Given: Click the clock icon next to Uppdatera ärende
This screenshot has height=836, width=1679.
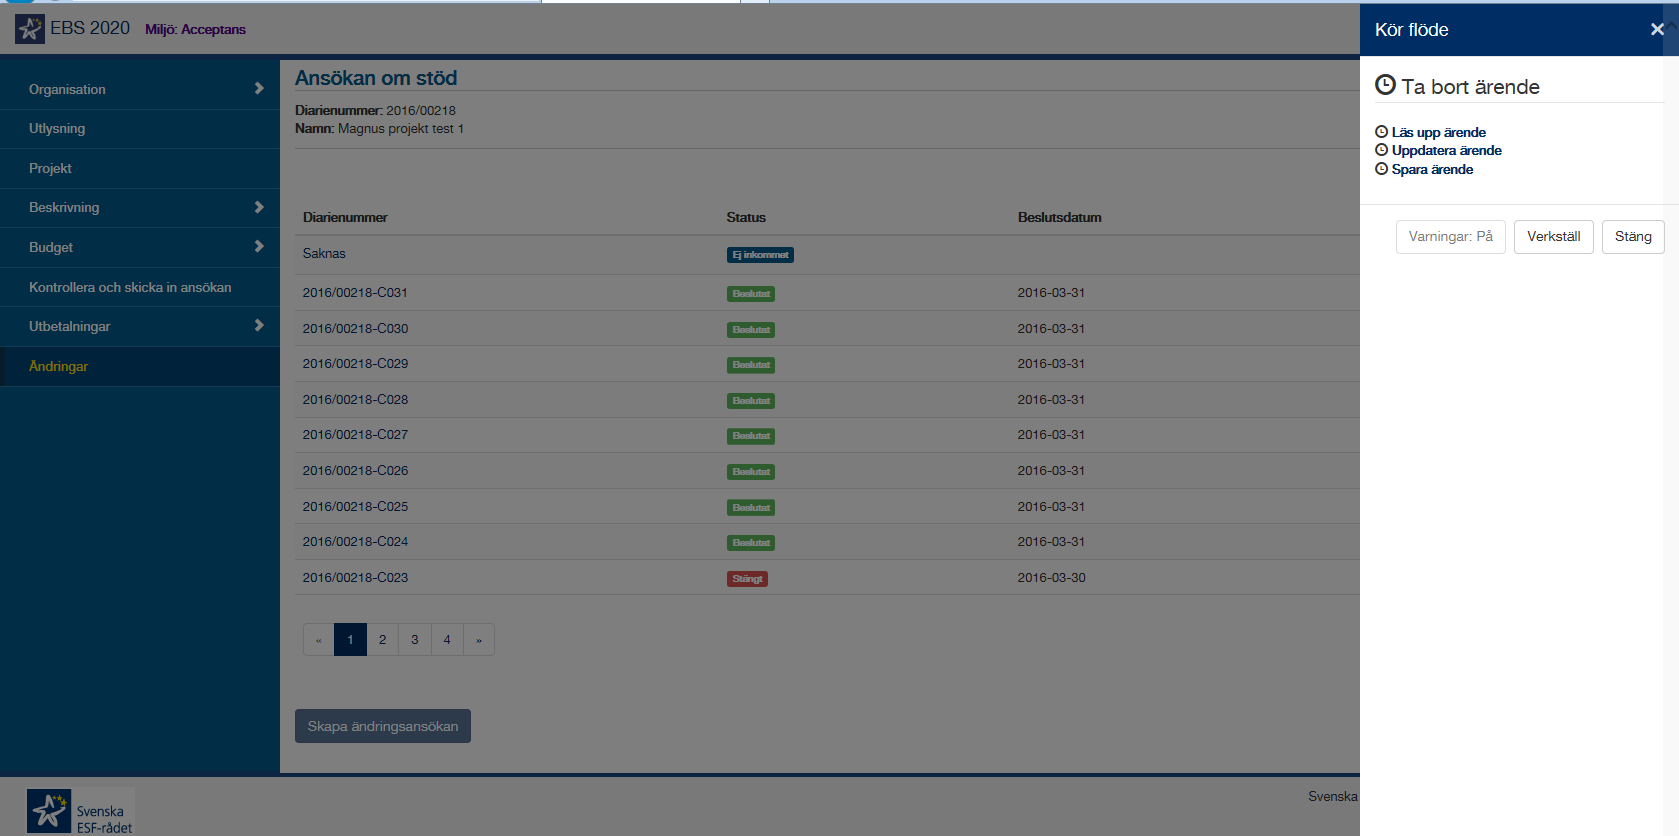Looking at the screenshot, I should [x=1382, y=150].
